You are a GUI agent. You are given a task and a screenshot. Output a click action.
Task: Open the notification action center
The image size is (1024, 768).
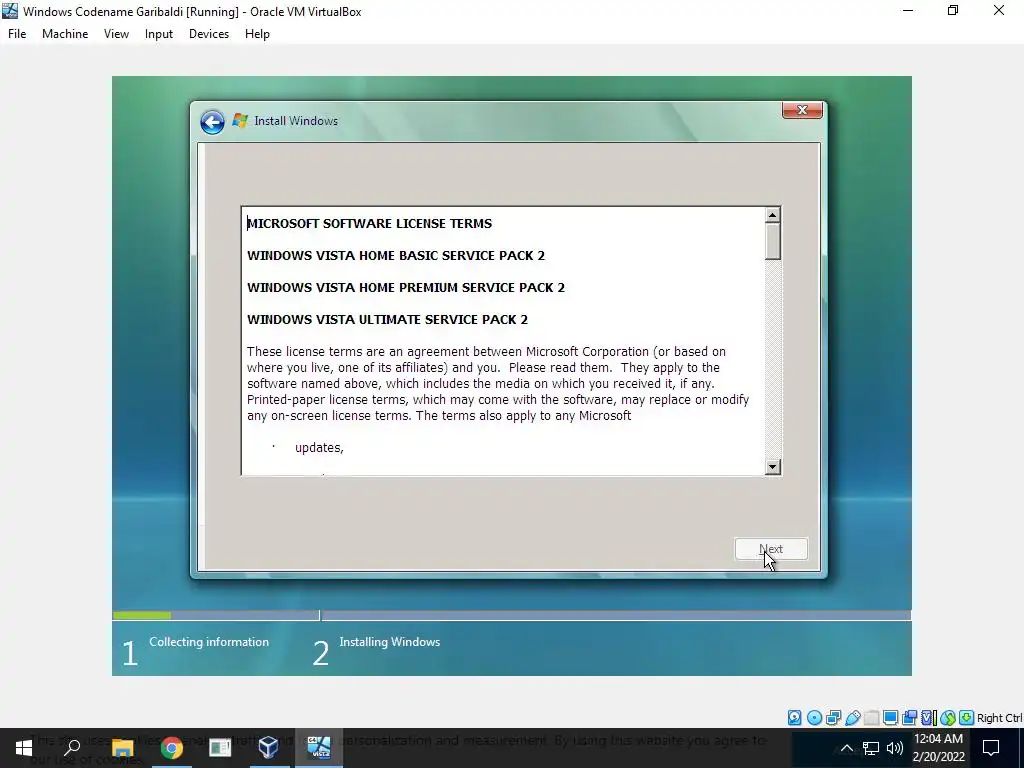(991, 748)
